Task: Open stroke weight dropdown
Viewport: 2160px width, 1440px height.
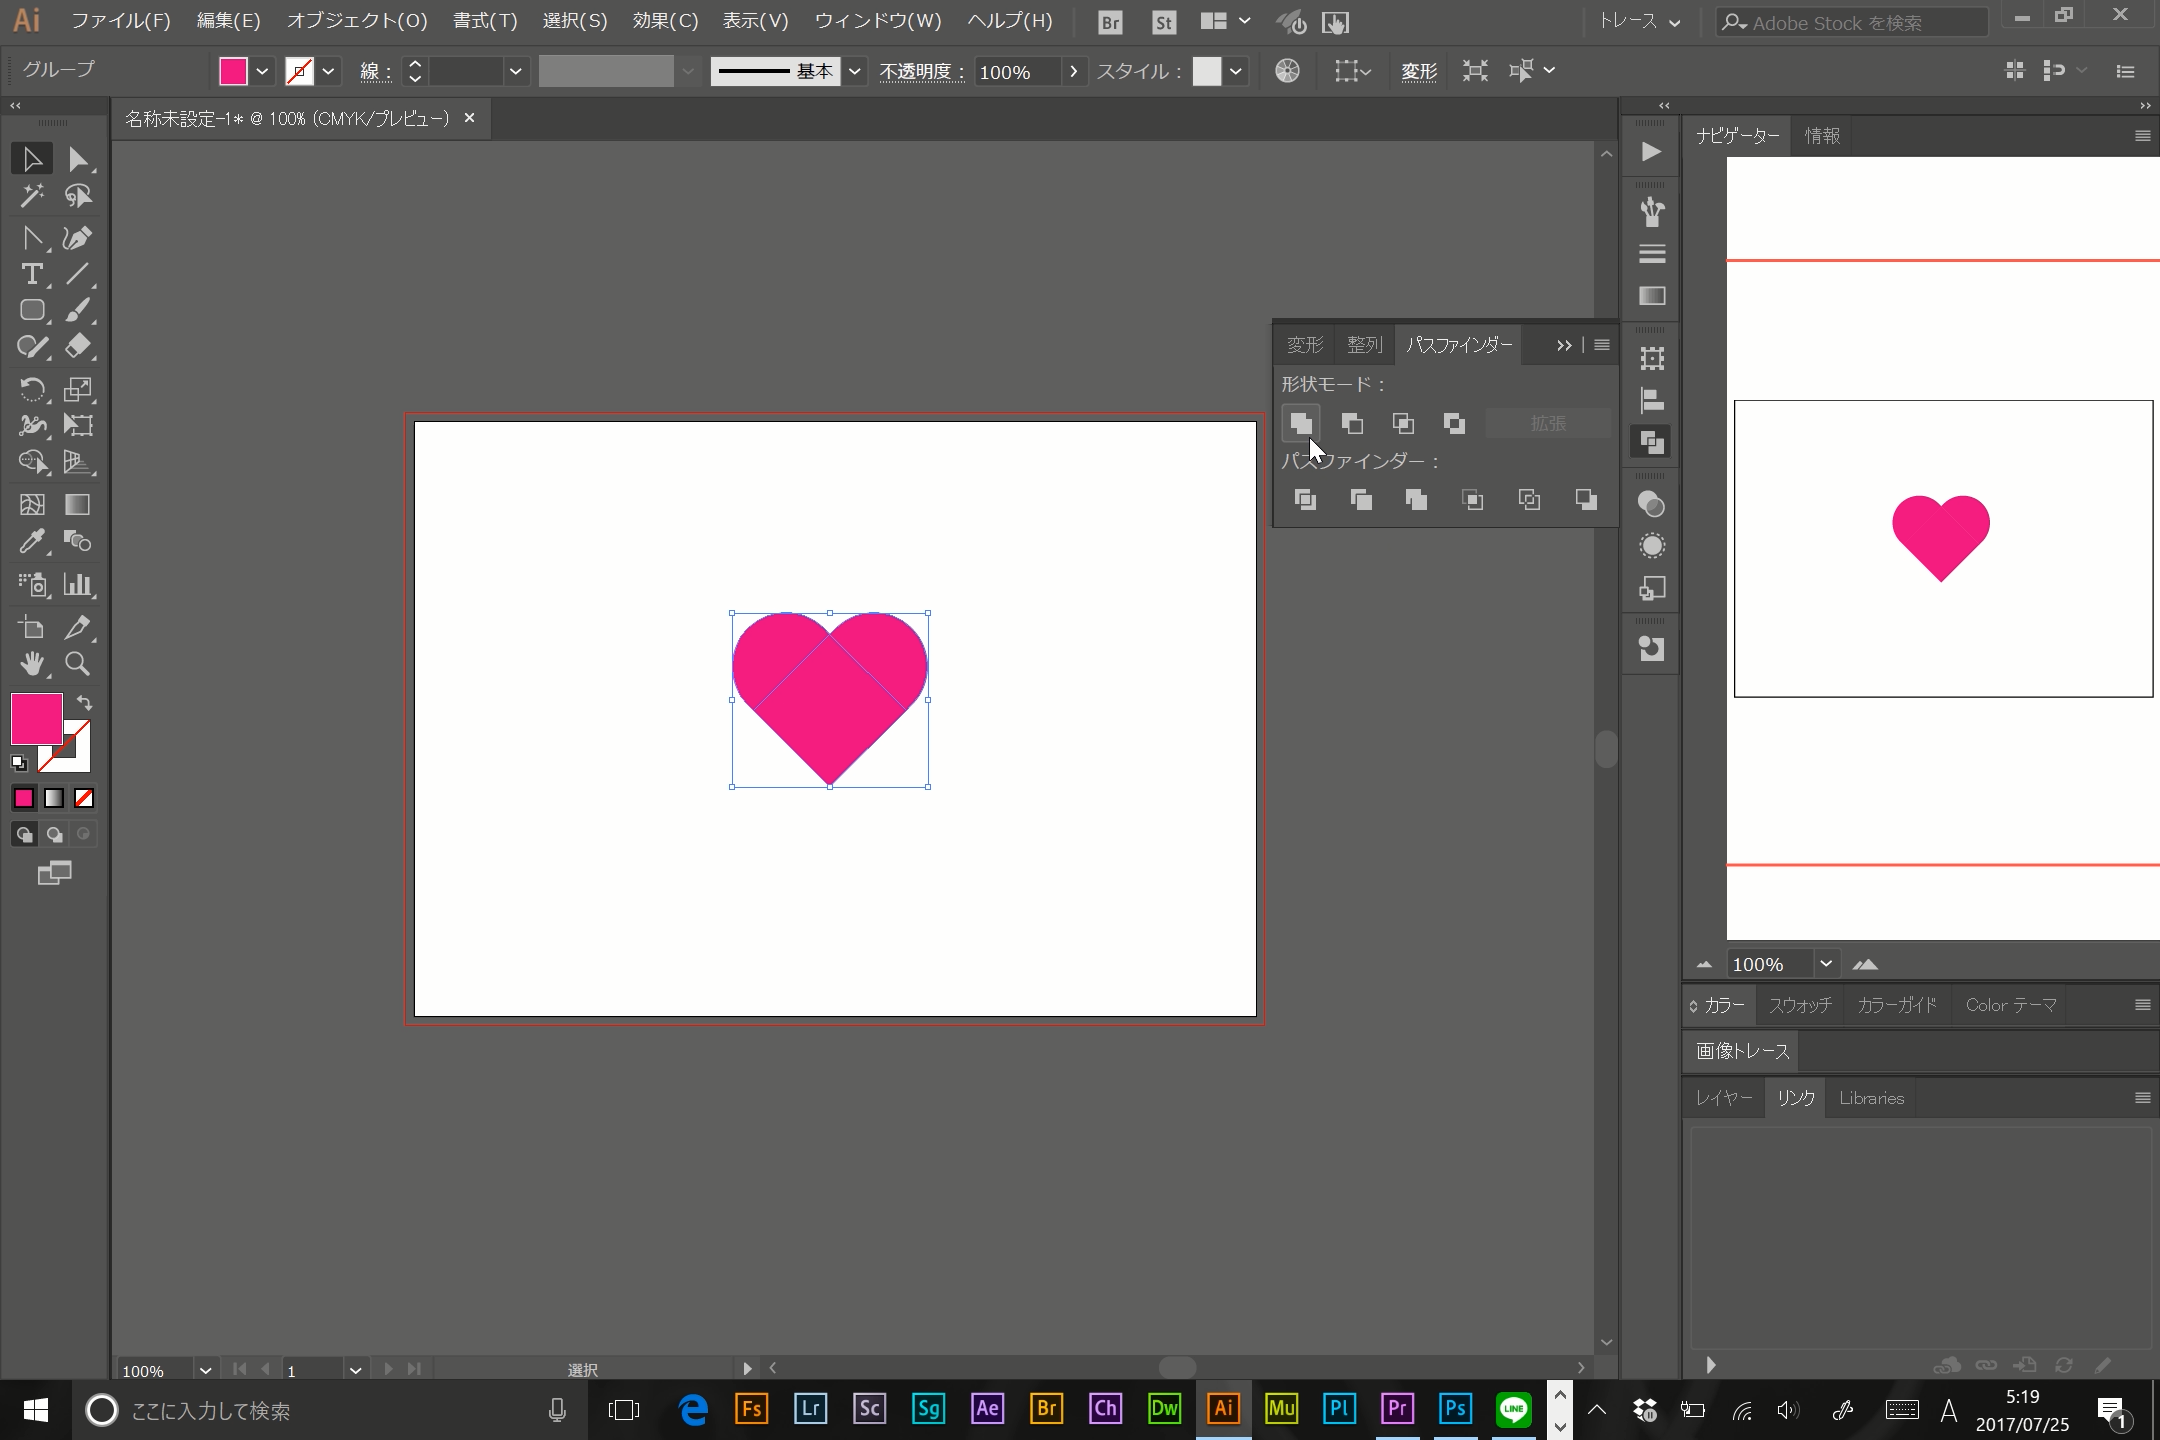Action: 515,71
